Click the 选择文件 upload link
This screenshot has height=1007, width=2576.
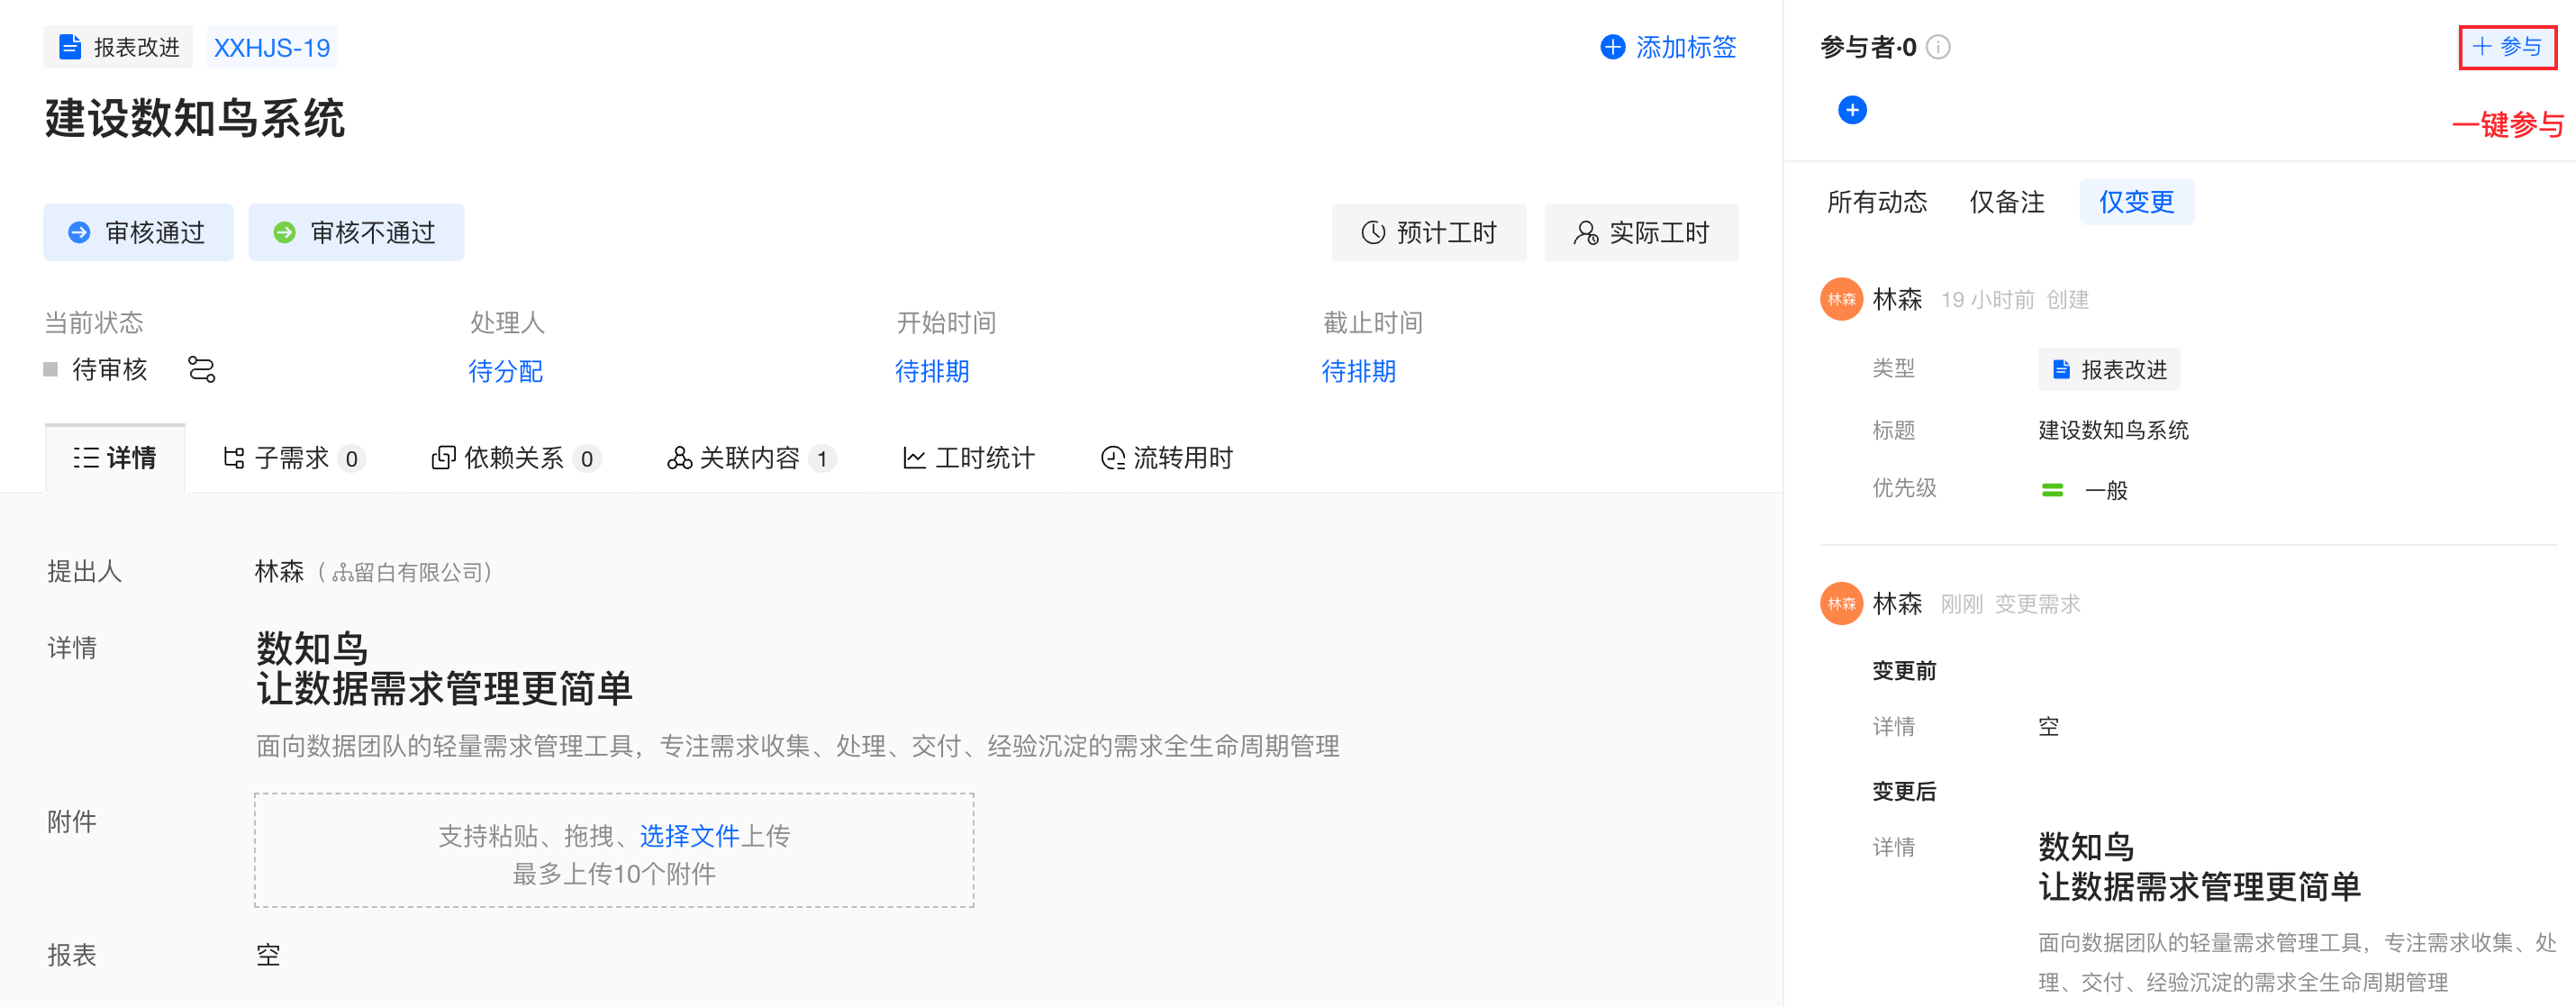coord(689,835)
